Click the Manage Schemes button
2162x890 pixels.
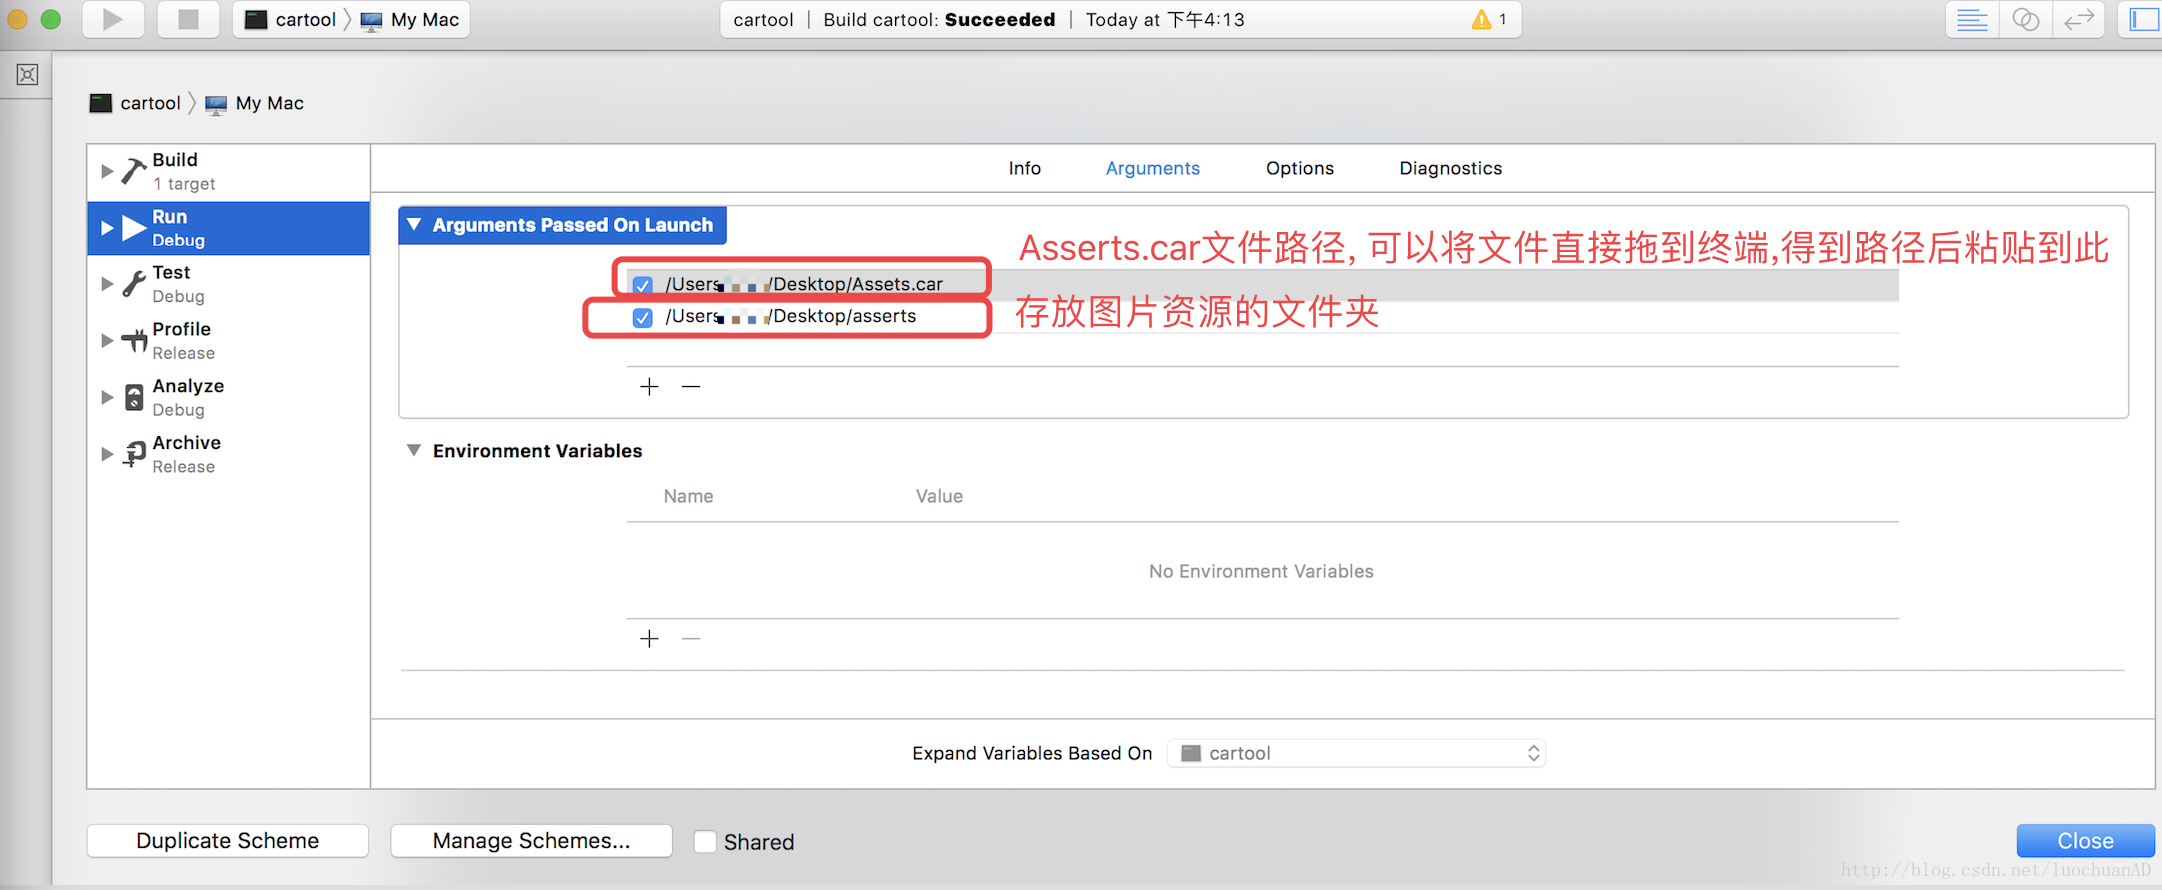[531, 841]
